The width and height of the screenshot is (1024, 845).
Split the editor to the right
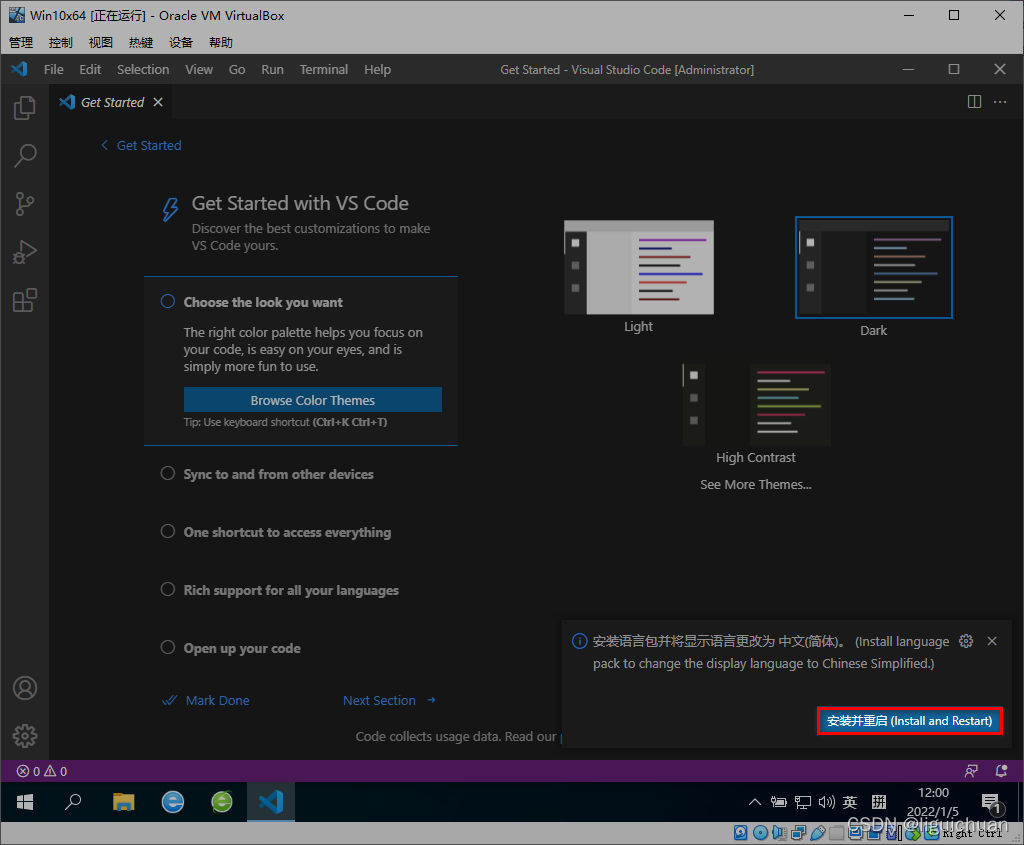pos(974,102)
